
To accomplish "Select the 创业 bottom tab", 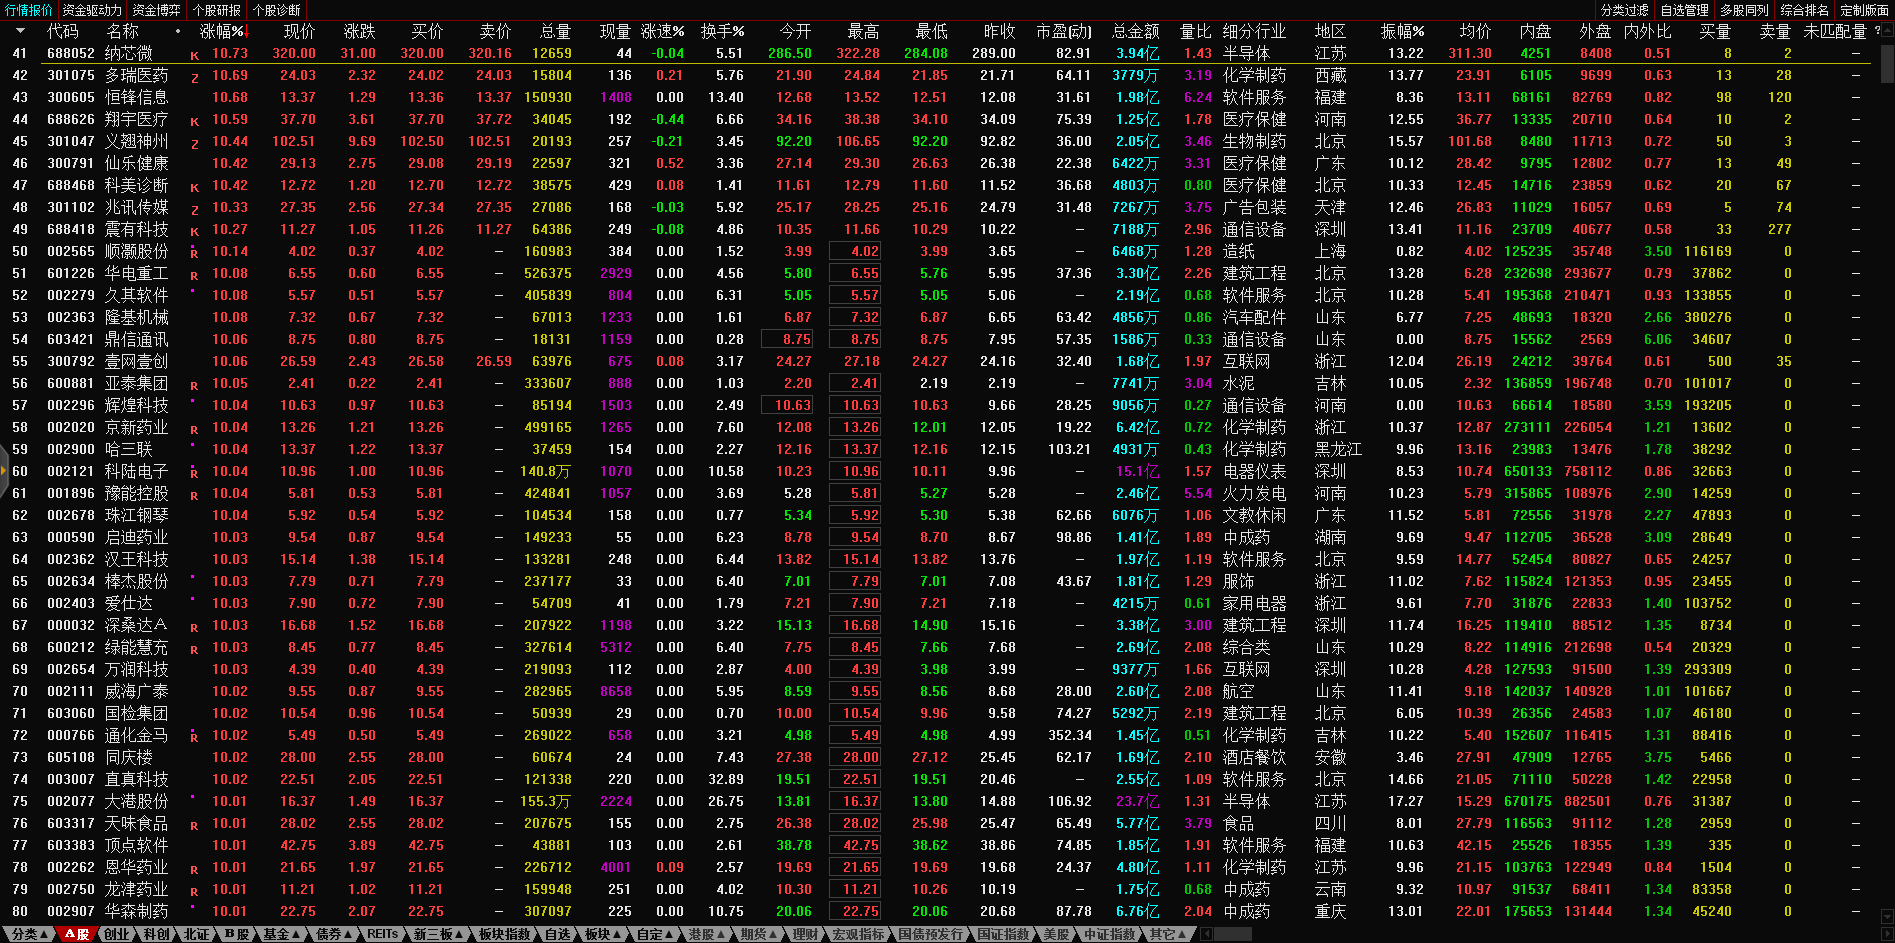I will pyautogui.click(x=116, y=934).
